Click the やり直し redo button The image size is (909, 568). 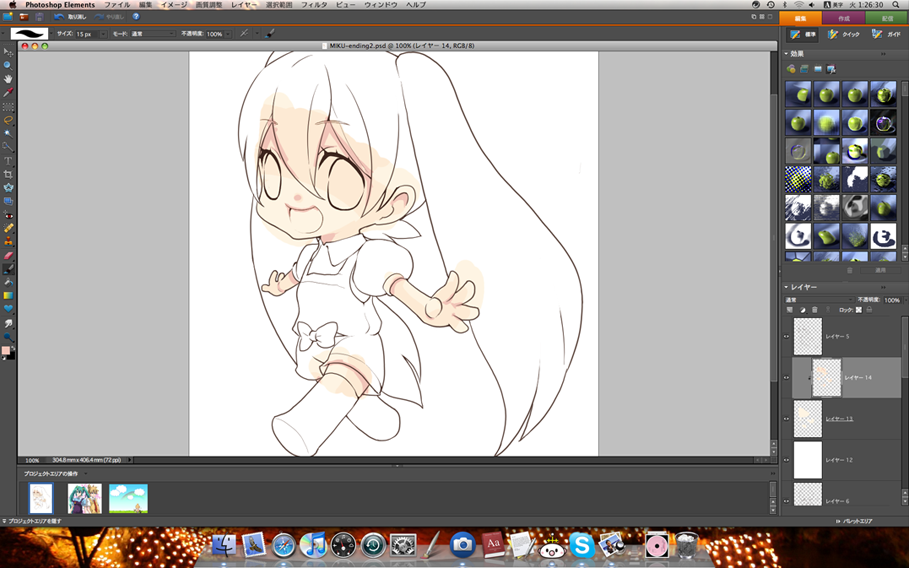(110, 17)
